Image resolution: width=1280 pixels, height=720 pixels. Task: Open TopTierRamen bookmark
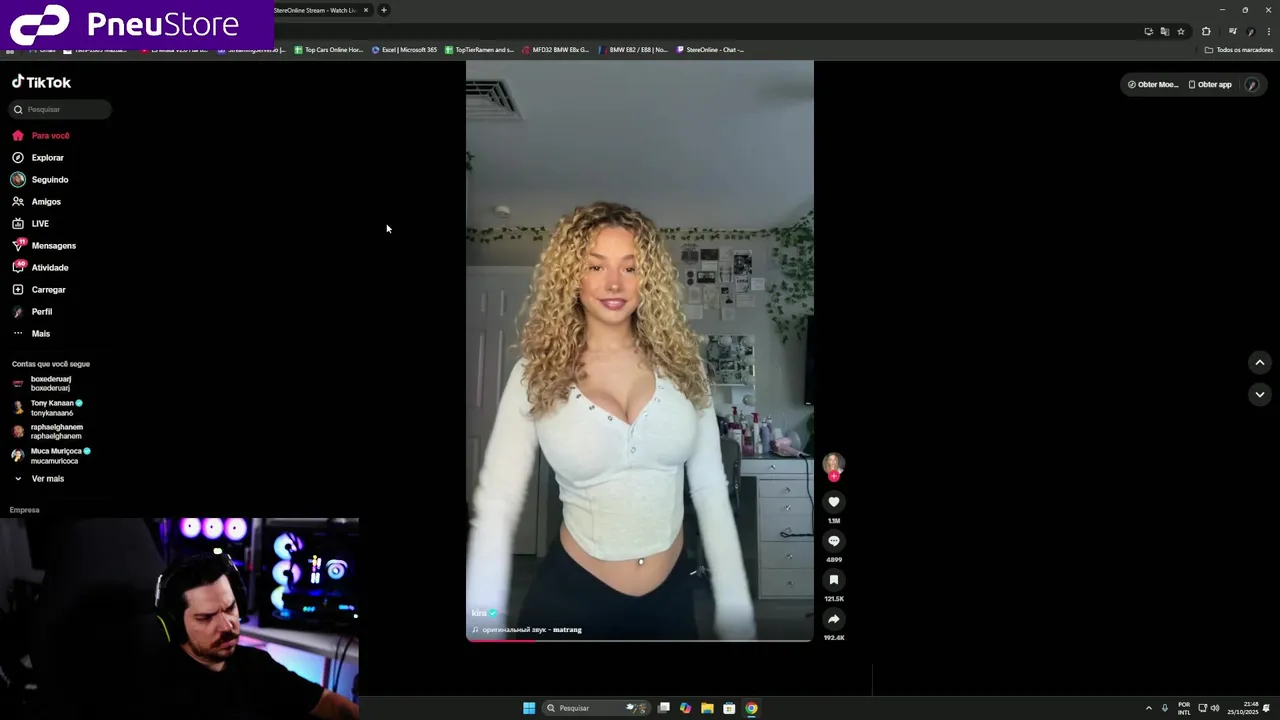click(x=480, y=49)
